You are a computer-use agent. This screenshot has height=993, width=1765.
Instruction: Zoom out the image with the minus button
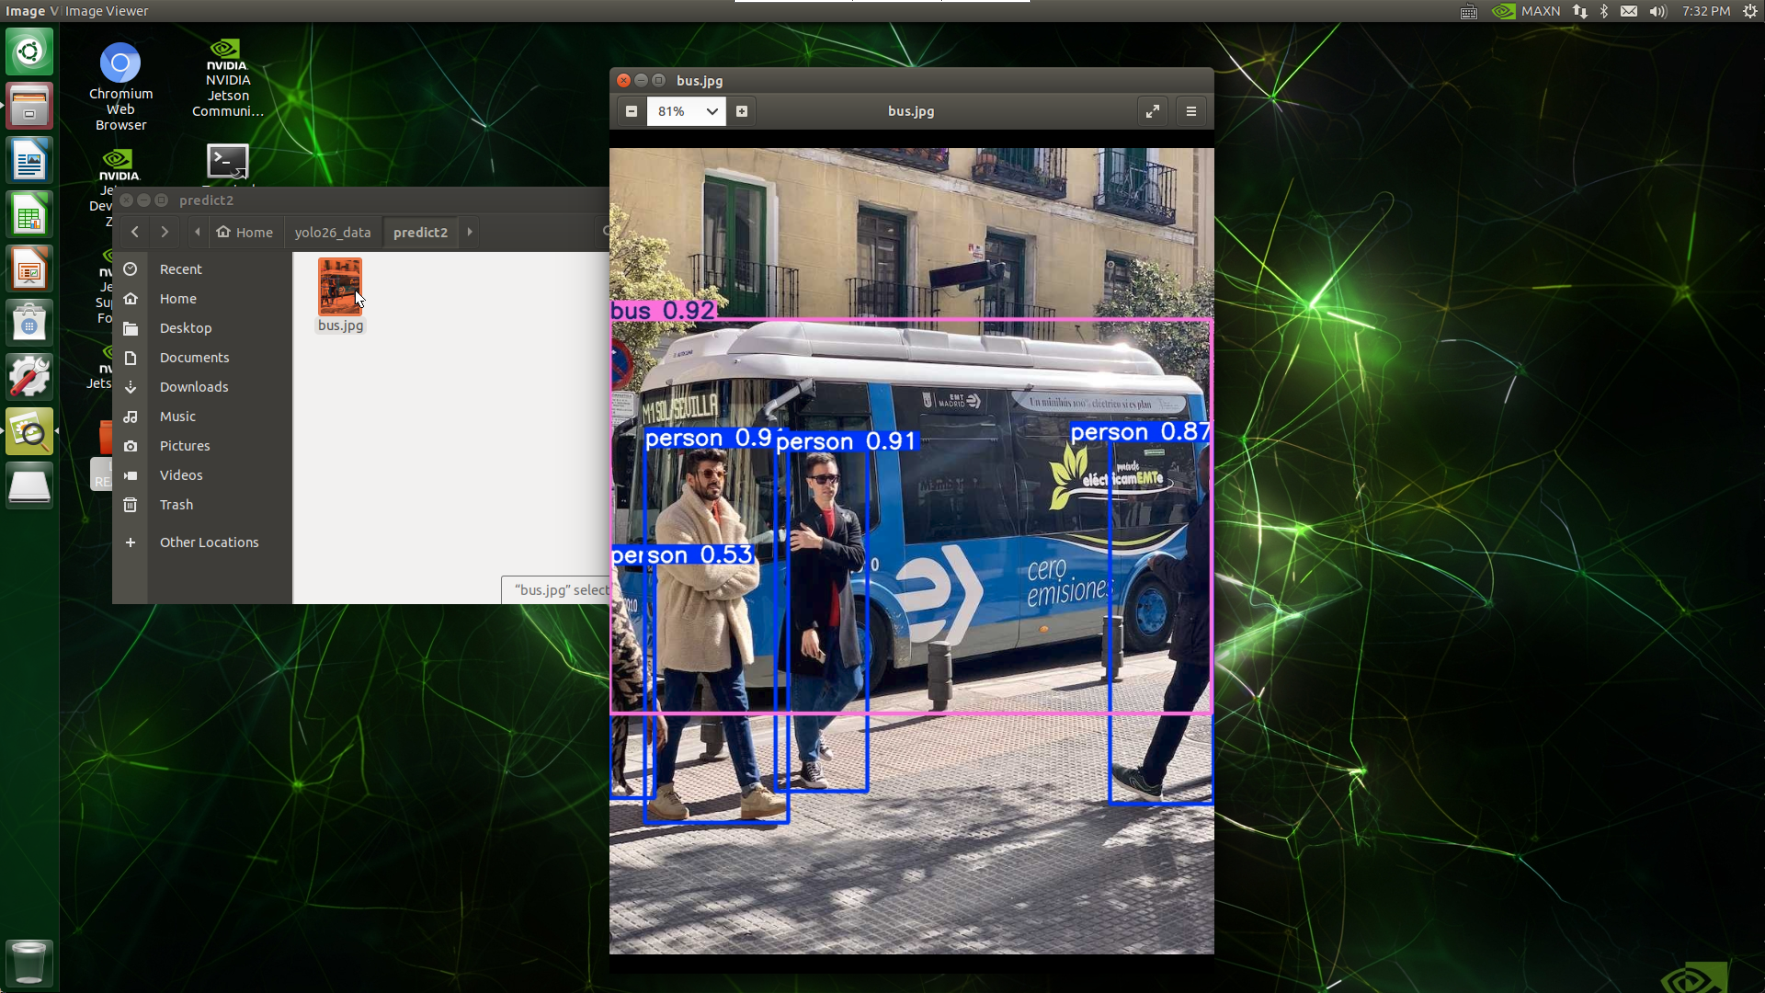click(x=631, y=111)
